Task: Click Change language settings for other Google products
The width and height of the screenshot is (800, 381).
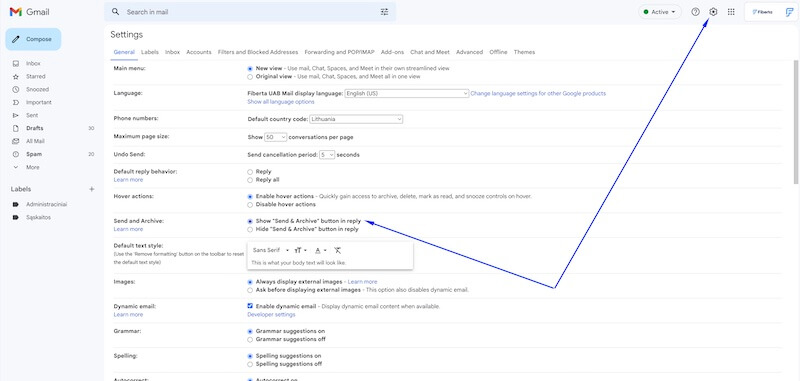Action: click(x=538, y=93)
